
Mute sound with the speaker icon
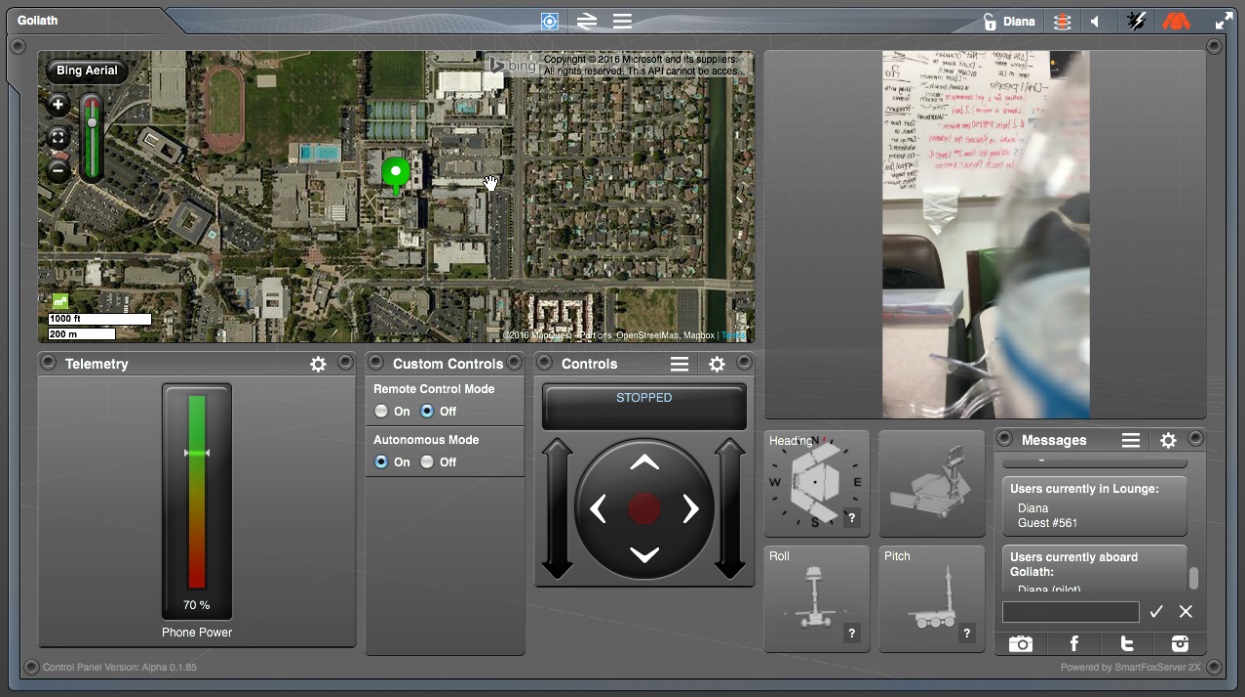[1095, 21]
